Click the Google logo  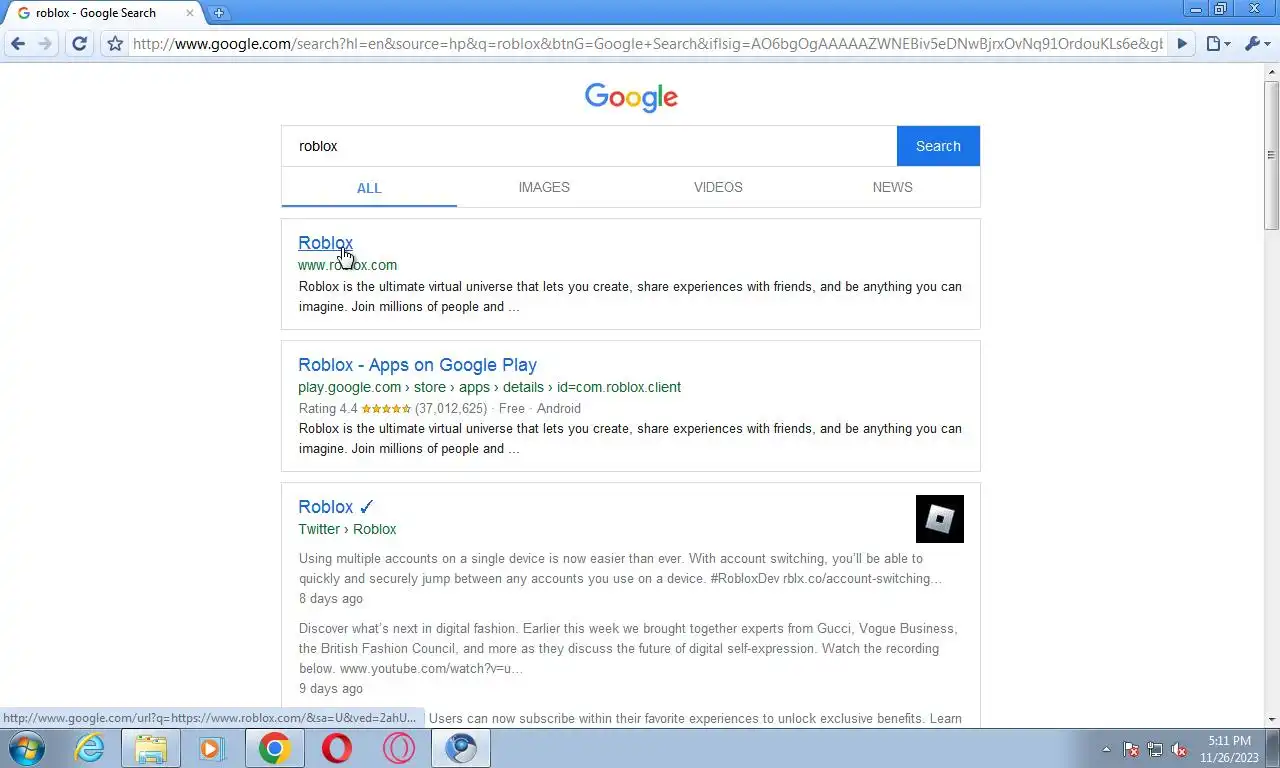[631, 97]
